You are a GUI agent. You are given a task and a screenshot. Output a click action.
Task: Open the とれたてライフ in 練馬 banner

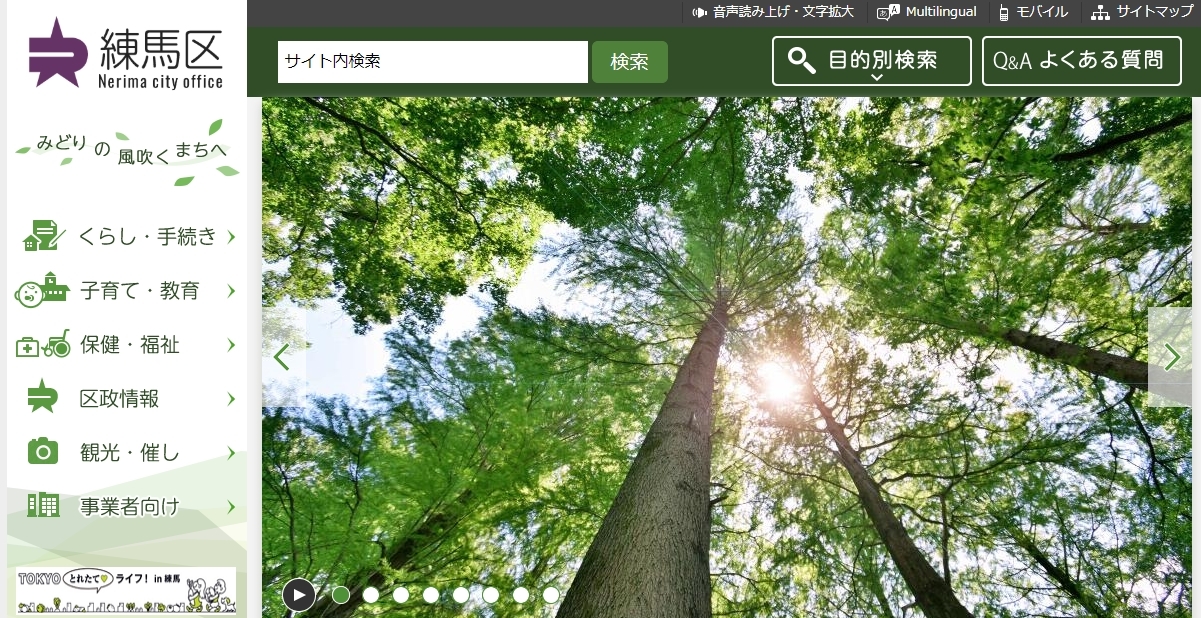[126, 591]
